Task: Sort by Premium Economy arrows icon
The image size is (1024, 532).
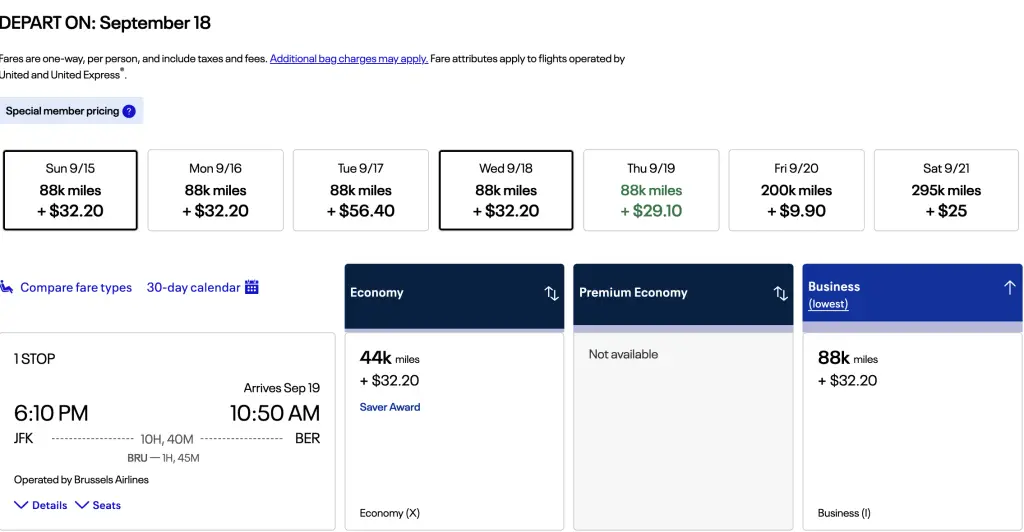Action: (781, 293)
